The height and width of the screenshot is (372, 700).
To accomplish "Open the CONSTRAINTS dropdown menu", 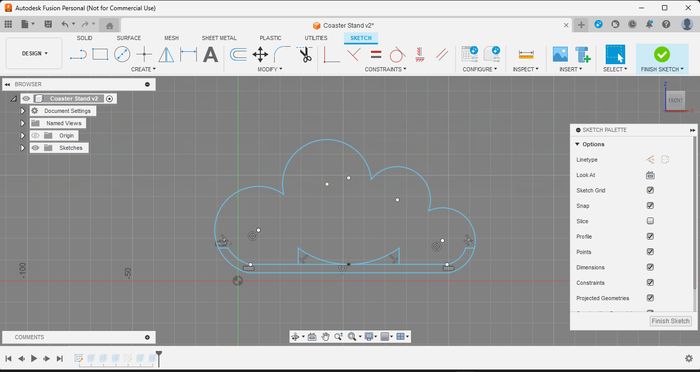I will click(385, 69).
